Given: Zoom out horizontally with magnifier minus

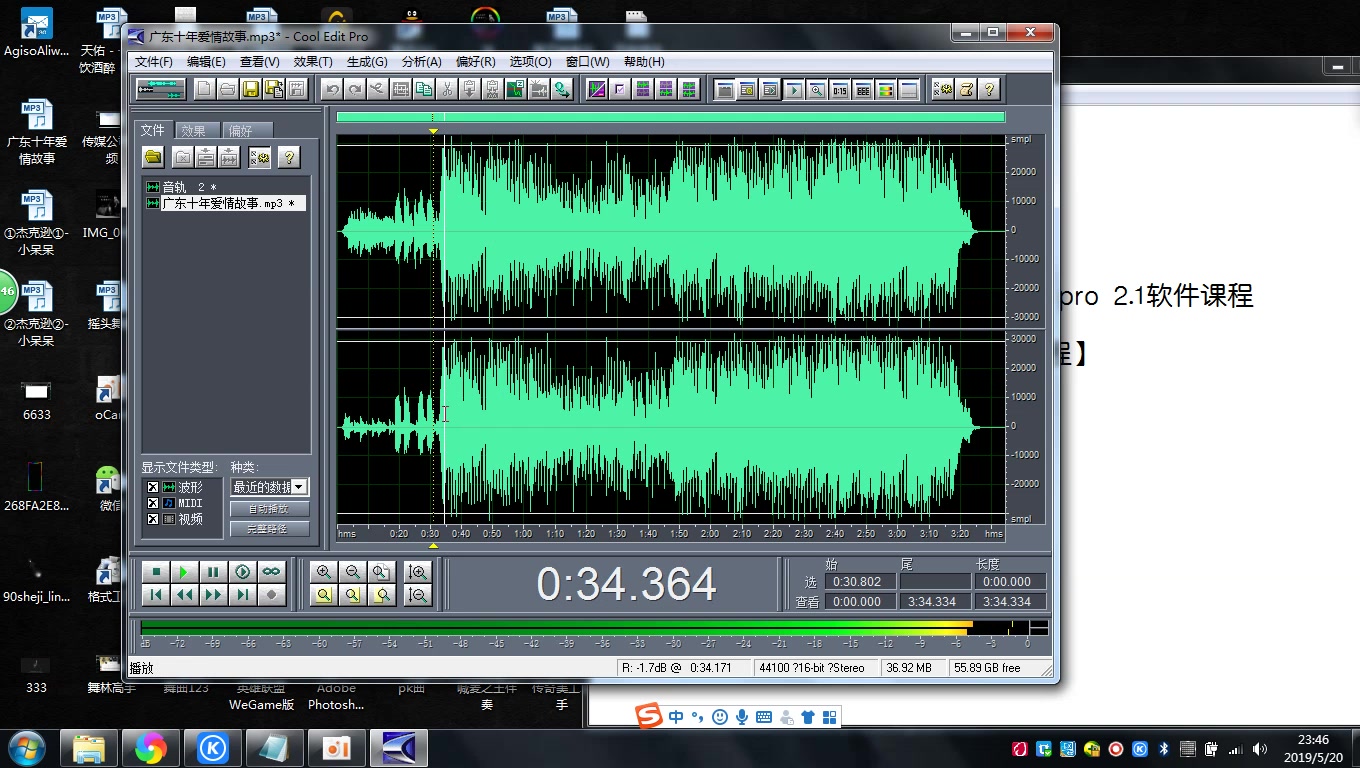Looking at the screenshot, I should pyautogui.click(x=352, y=572).
